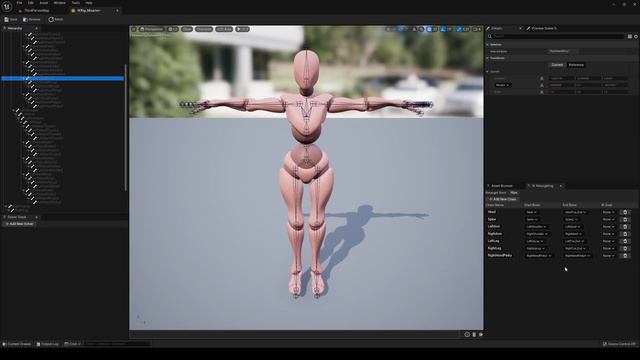Click the Hierarchy panel vertical scrollbar
Image resolution: width=640 pixels, height=360 pixels.
pos(126,127)
